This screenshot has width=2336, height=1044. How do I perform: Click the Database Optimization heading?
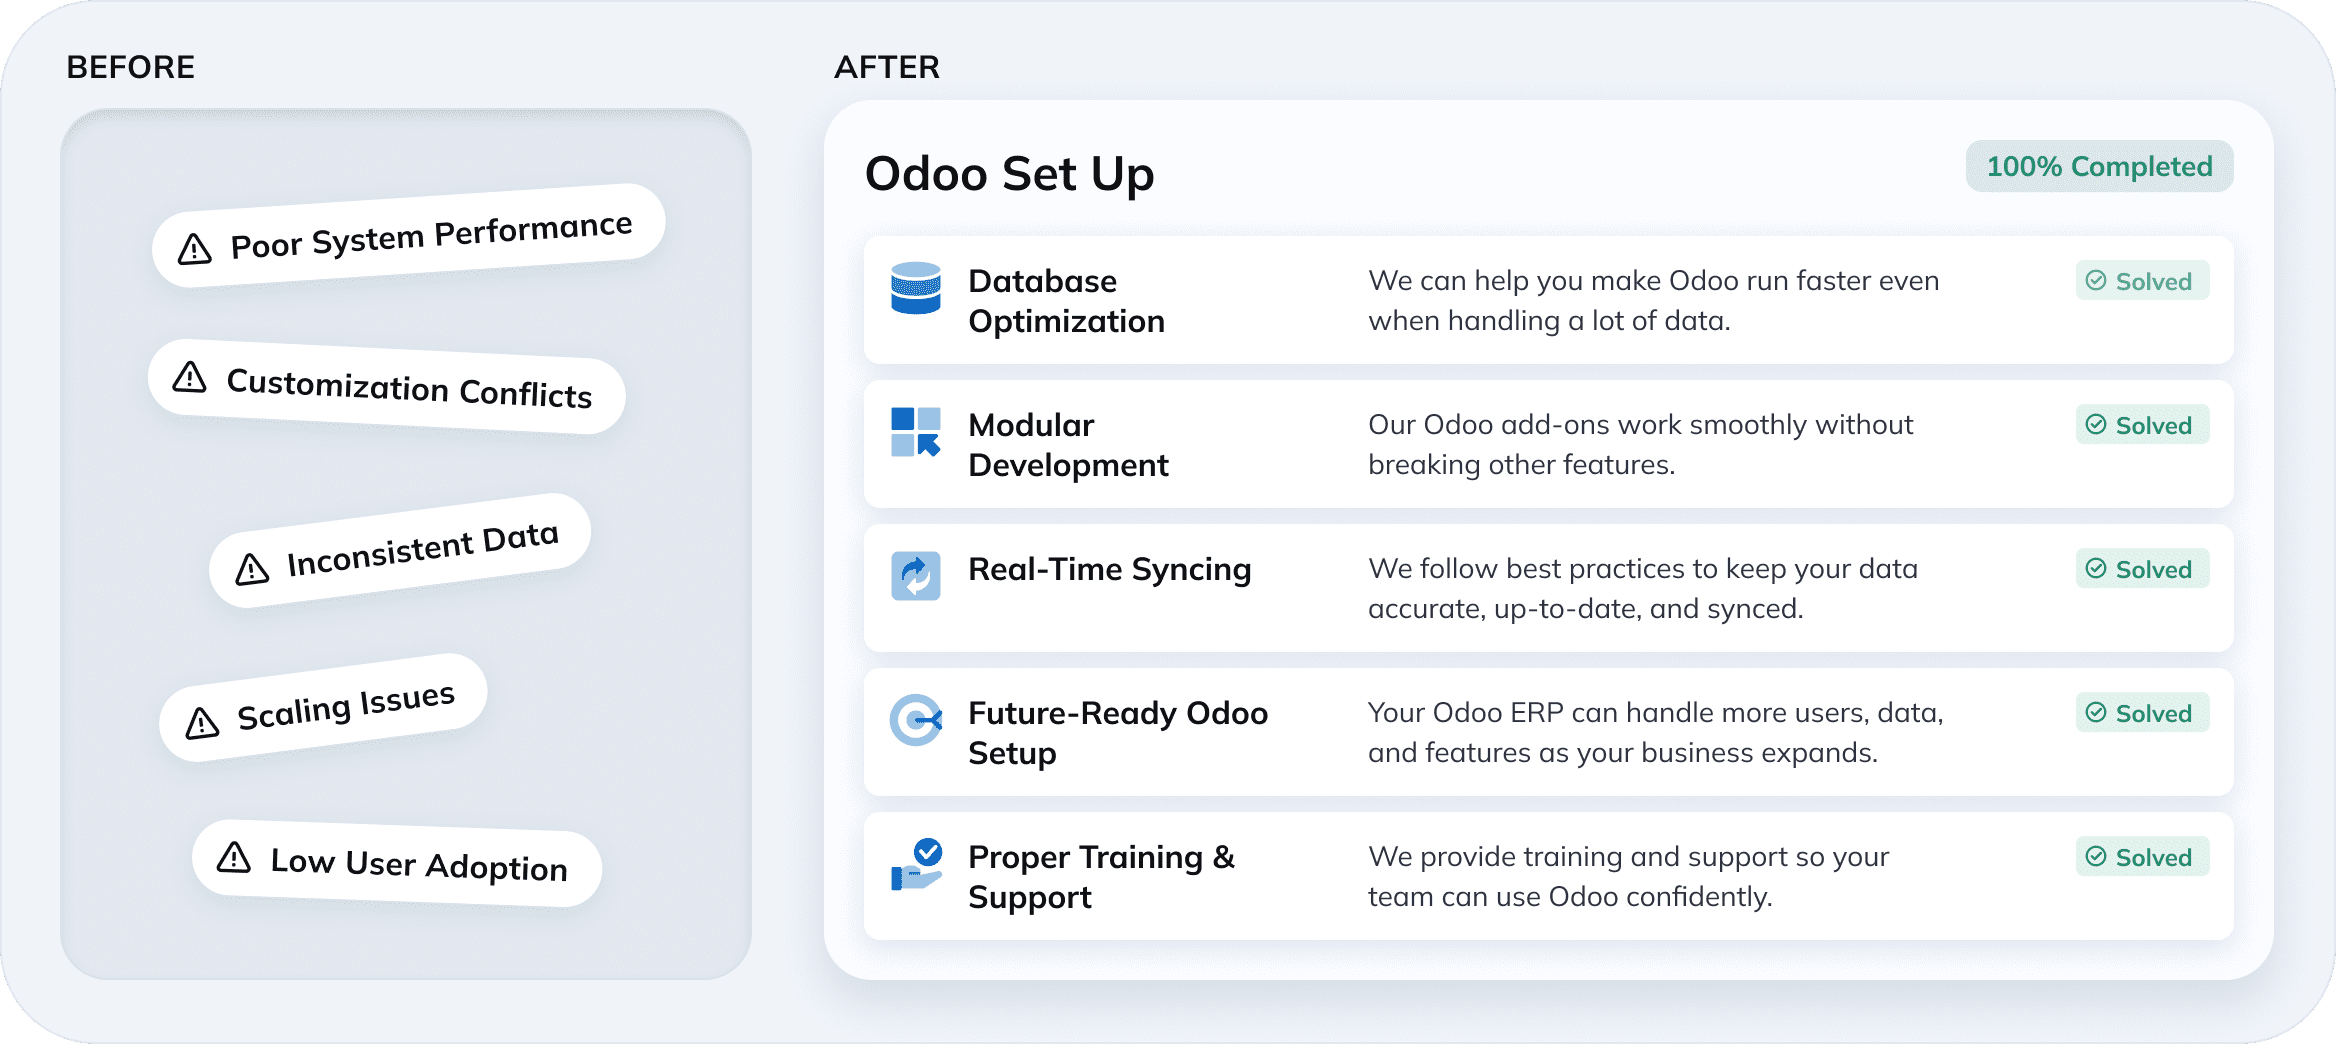pos(1066,301)
